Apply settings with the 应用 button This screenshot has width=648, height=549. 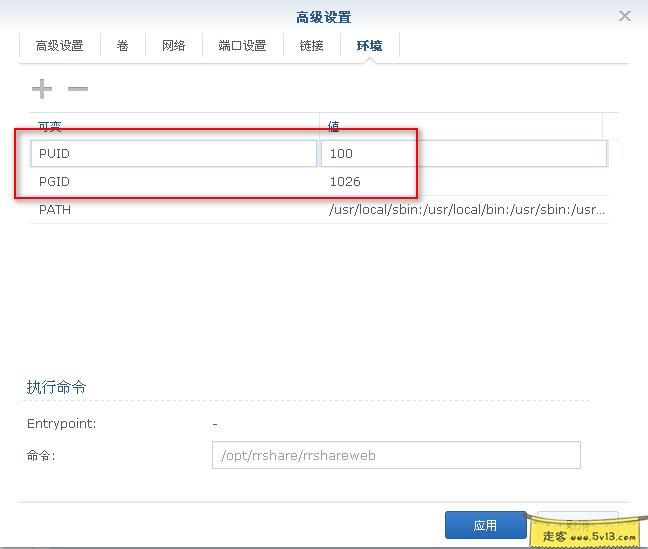[x=486, y=525]
